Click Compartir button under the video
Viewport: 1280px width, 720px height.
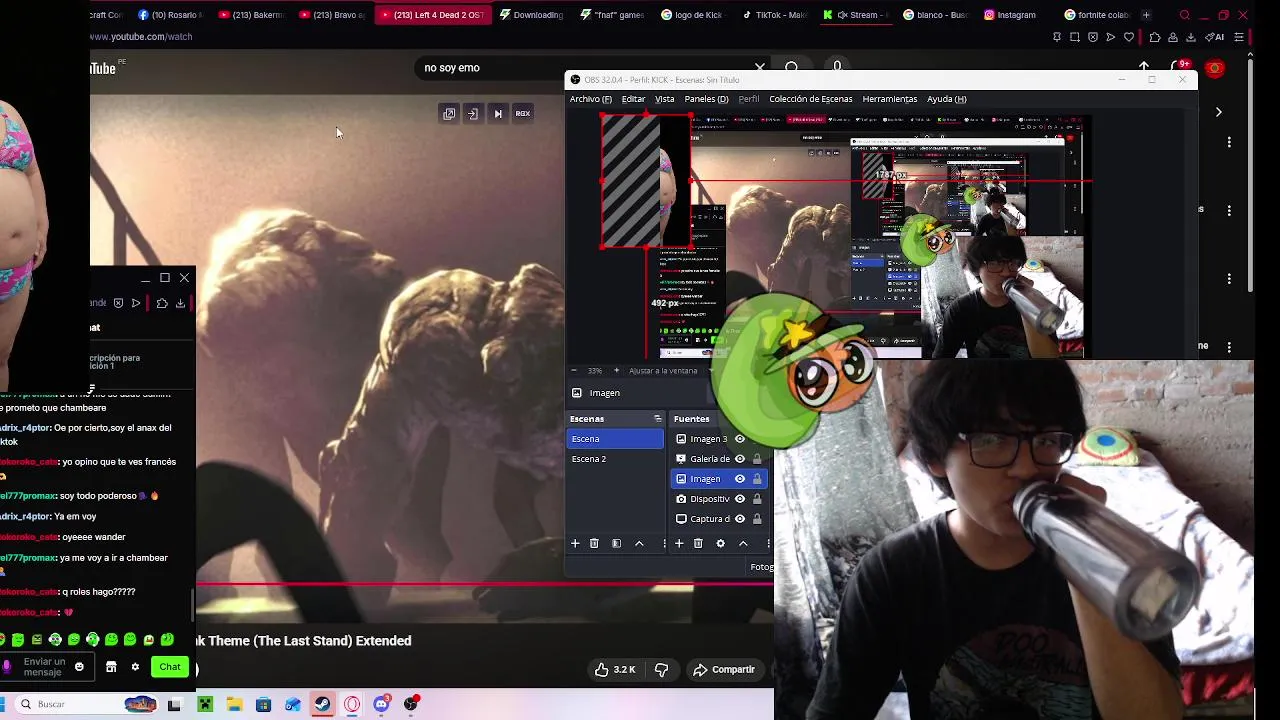[724, 670]
